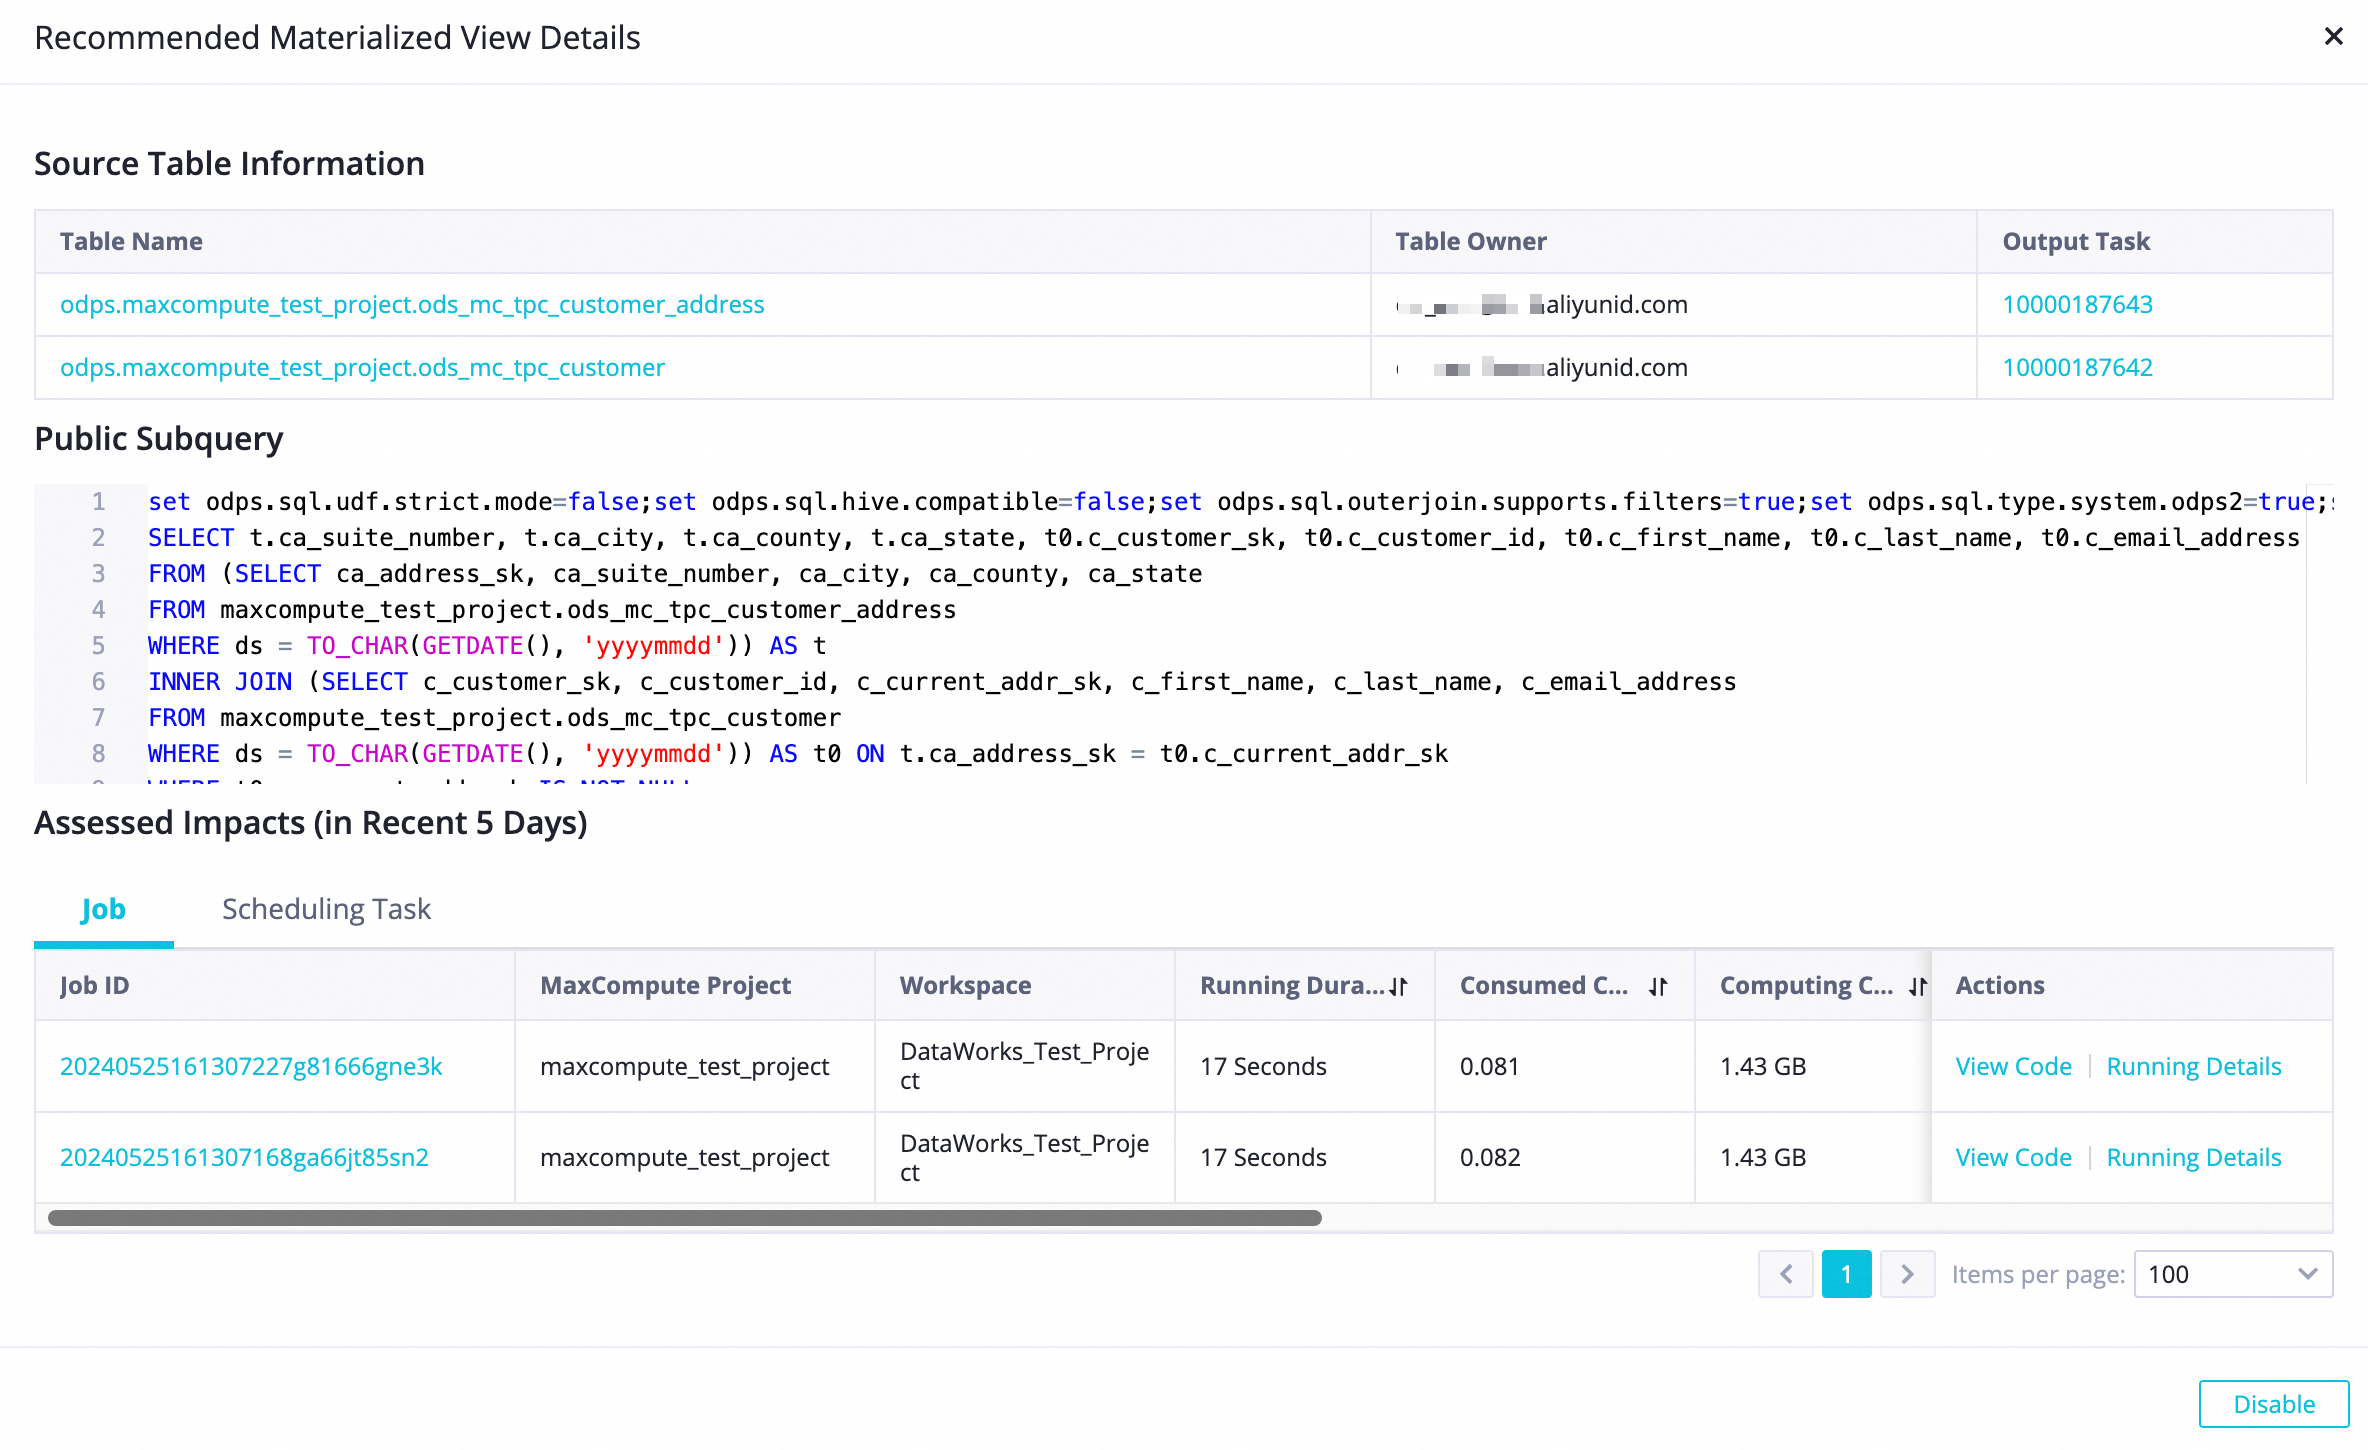Open ods_mc_tpc_customer table link

[362, 367]
